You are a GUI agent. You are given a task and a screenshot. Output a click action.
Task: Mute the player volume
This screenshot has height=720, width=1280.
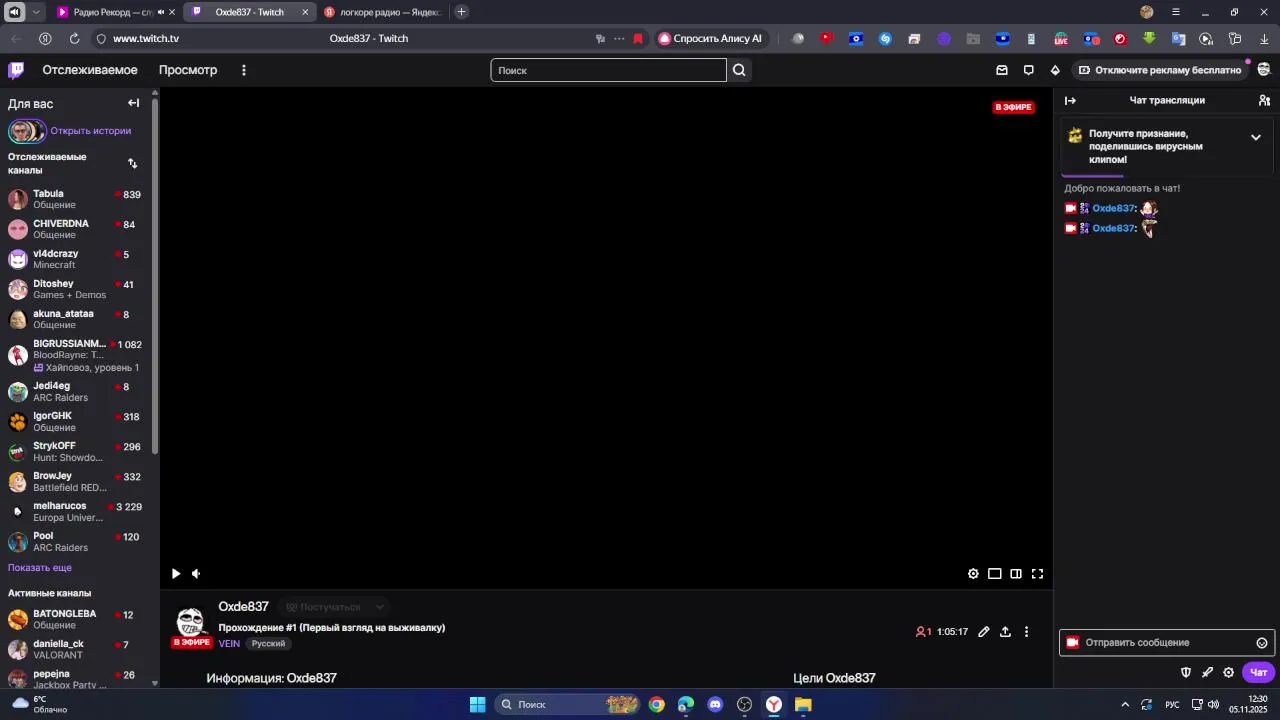tap(196, 574)
